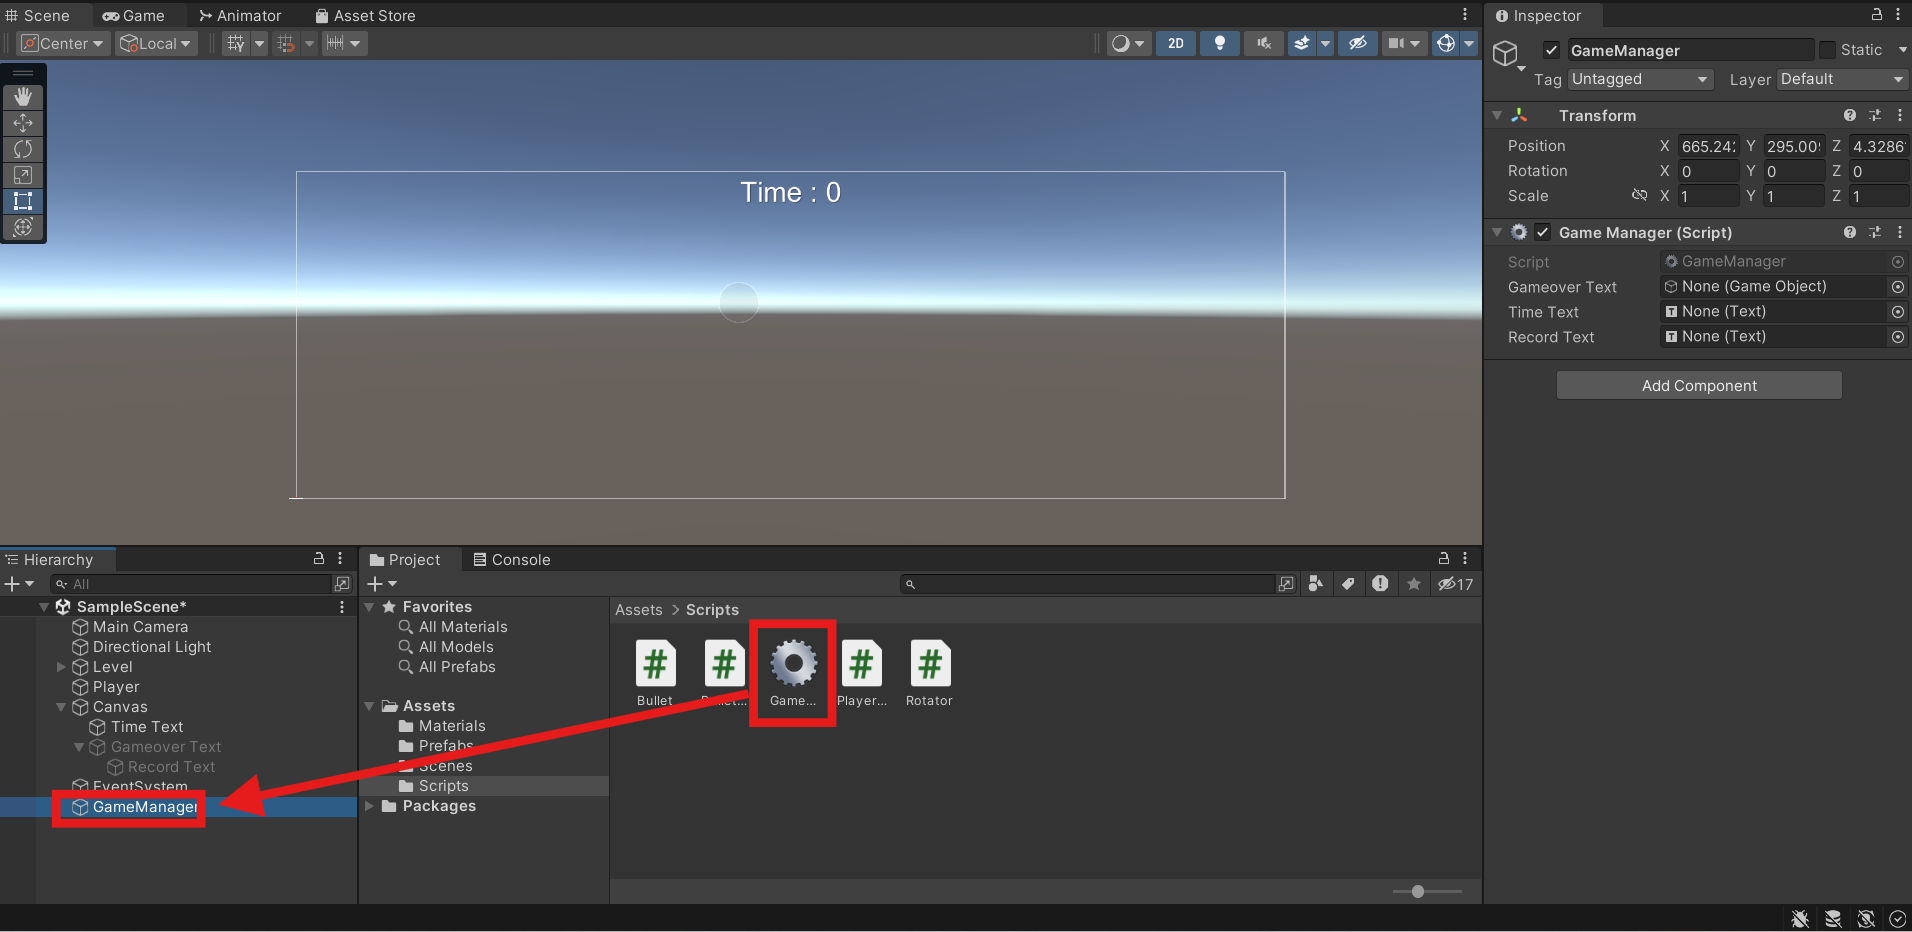Open the Layer Default dropdown
Image resolution: width=1912 pixels, height=932 pixels.
pos(1842,79)
